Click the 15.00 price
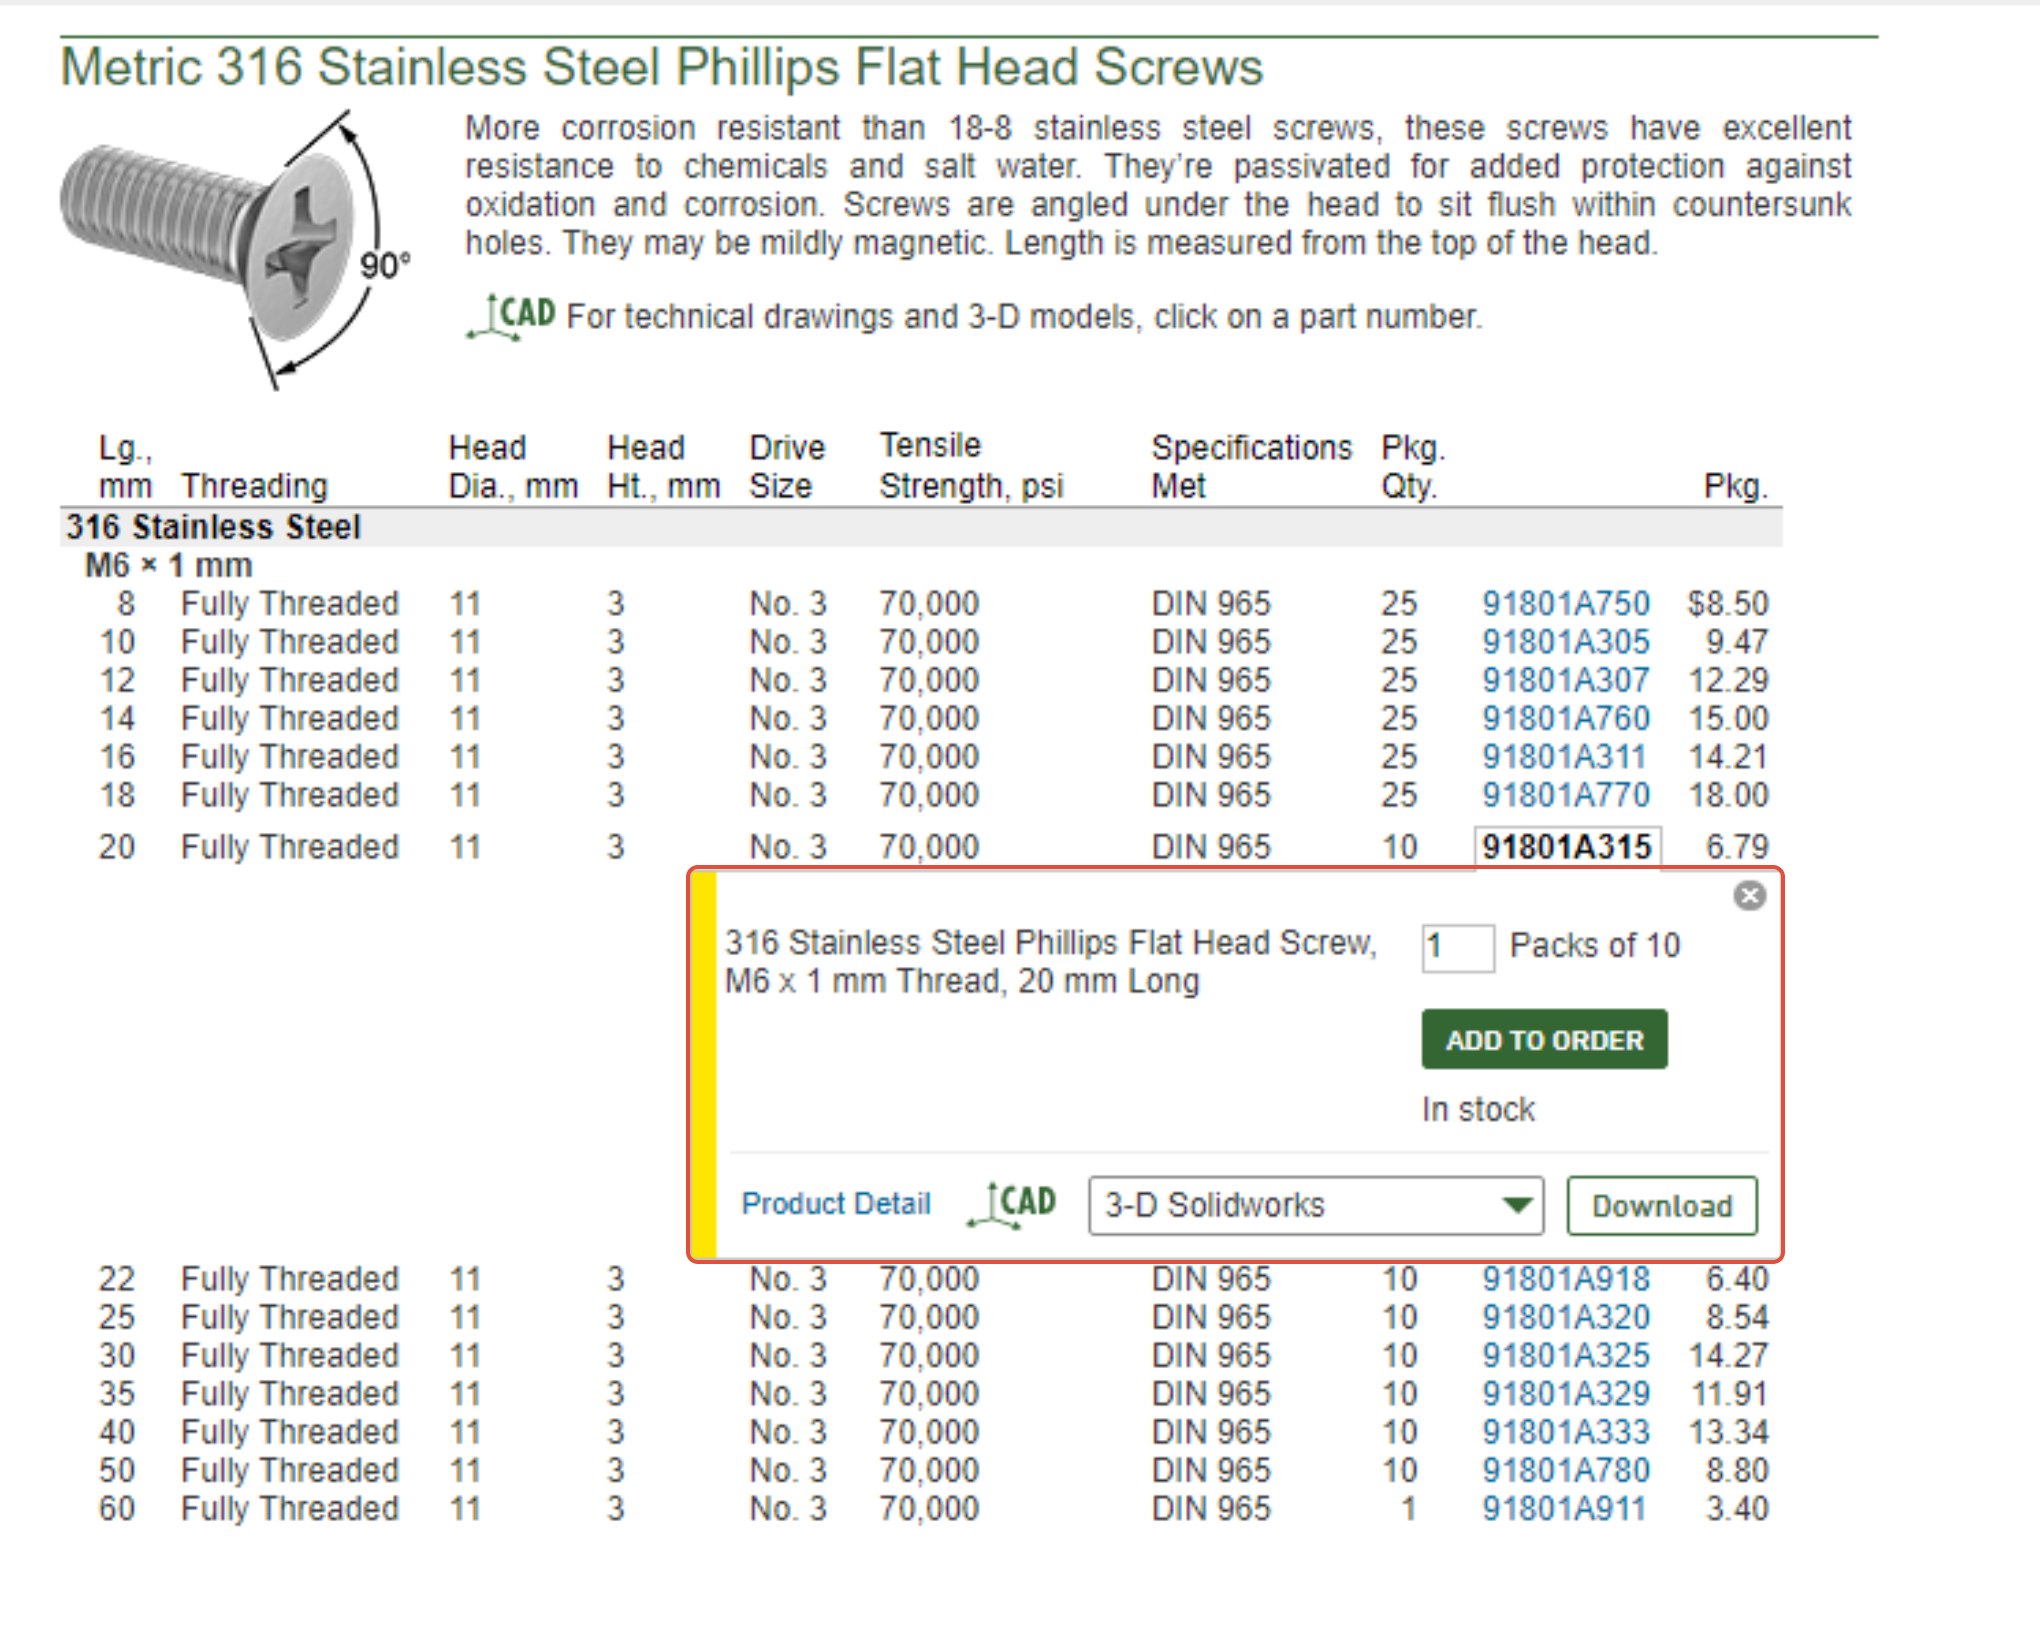Viewport: 2040px width, 1646px height. click(1728, 718)
